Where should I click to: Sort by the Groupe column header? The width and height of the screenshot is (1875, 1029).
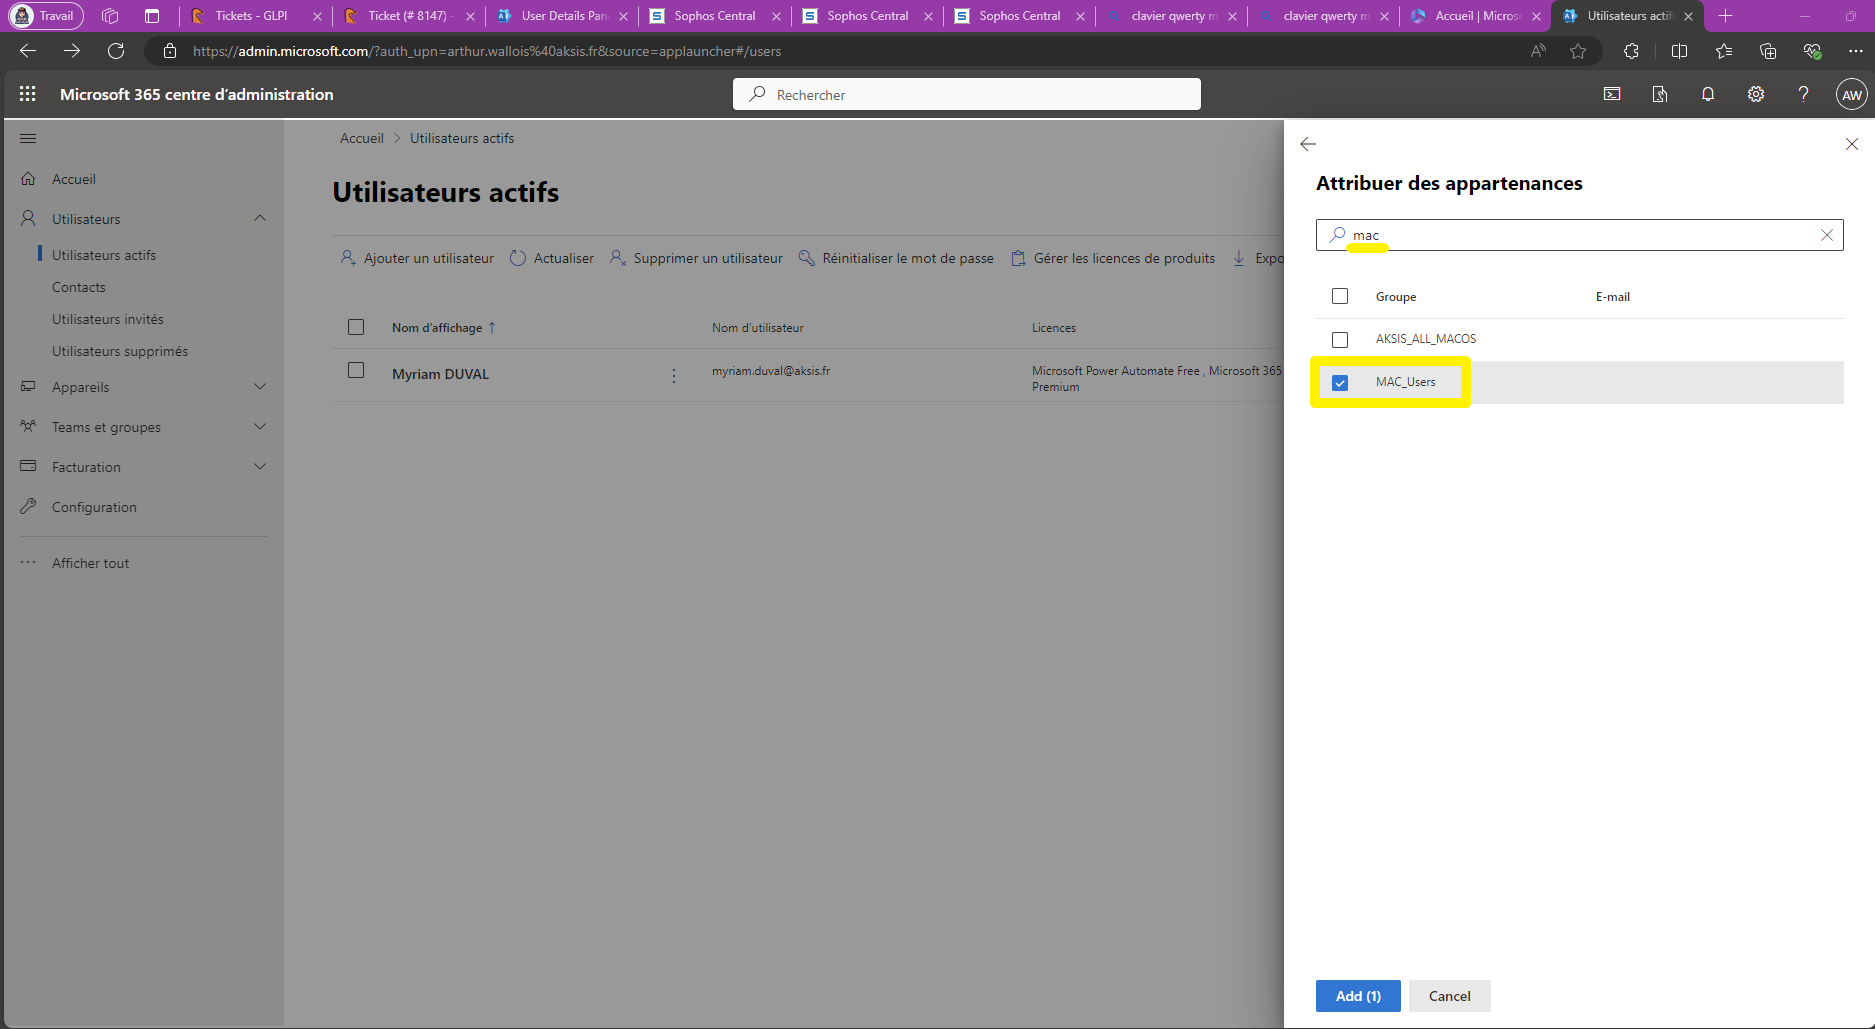tap(1396, 297)
